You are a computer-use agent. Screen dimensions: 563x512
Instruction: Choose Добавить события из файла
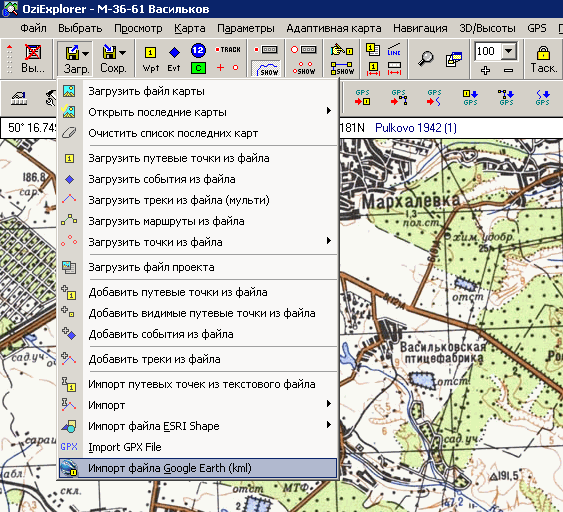pos(198,334)
